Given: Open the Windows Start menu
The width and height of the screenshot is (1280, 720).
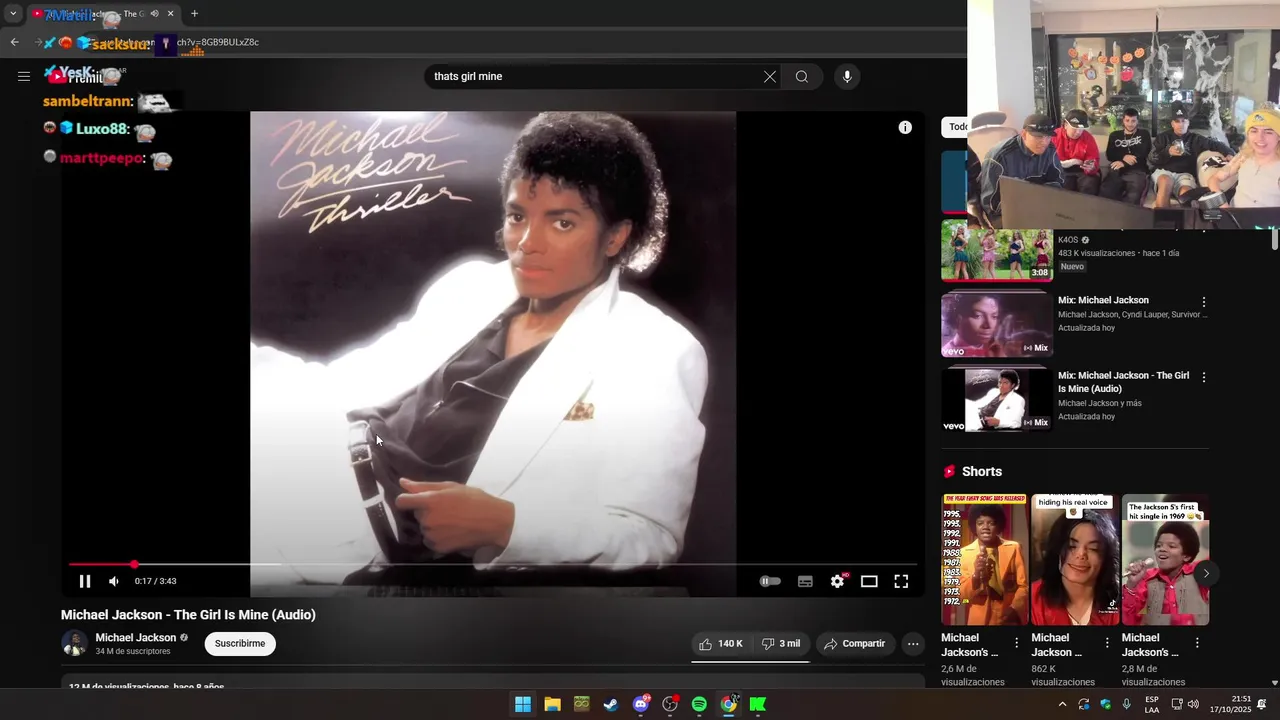Looking at the screenshot, I should [523, 704].
